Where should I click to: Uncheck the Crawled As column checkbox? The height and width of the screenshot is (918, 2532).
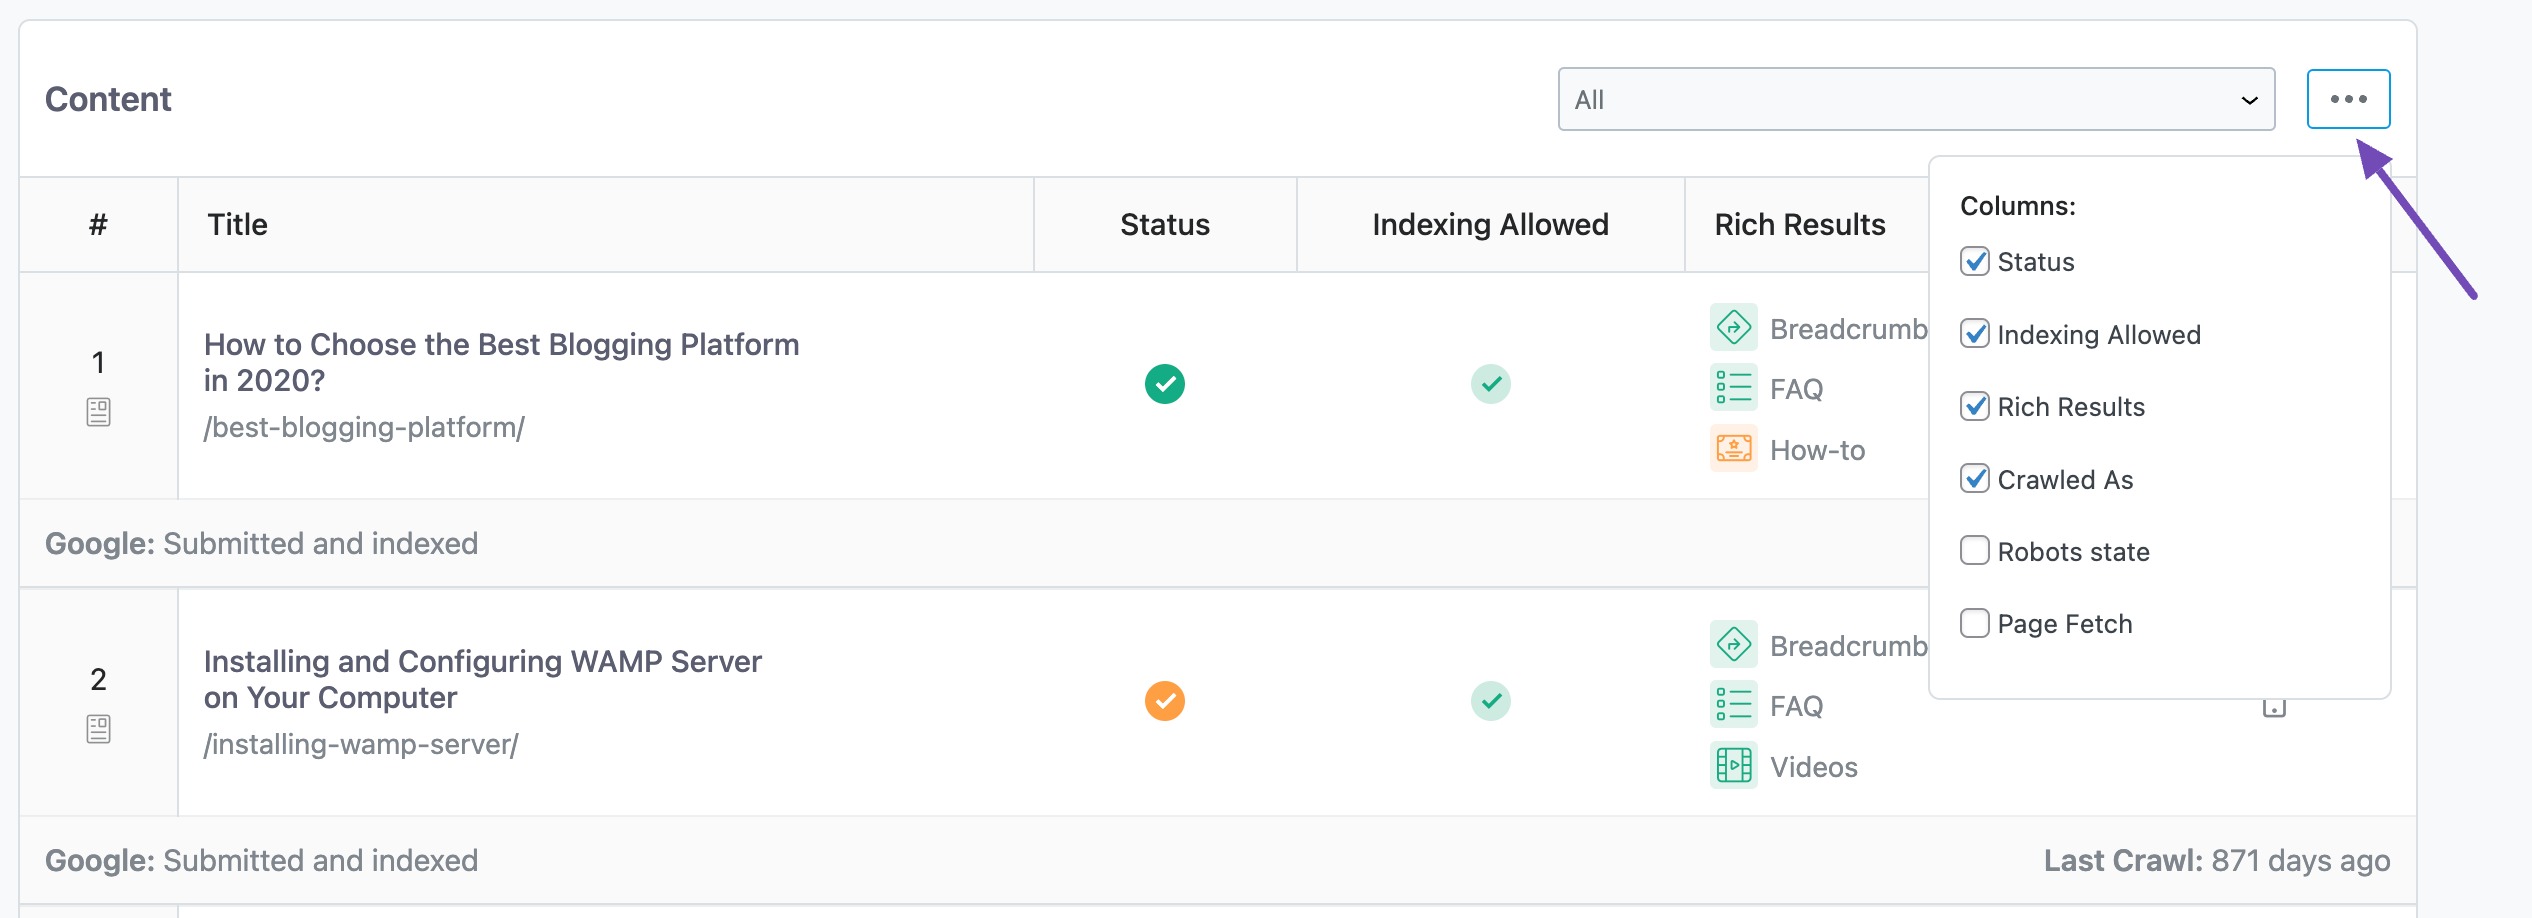pyautogui.click(x=1975, y=479)
